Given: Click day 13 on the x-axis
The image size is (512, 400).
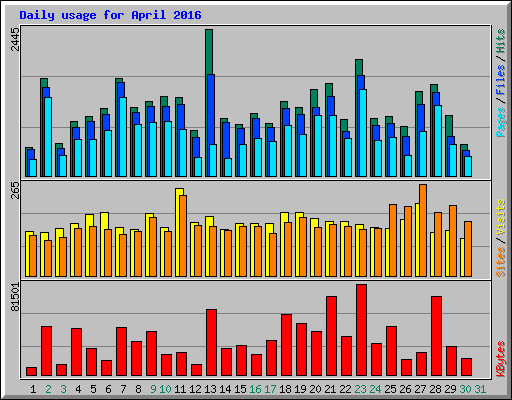Looking at the screenshot, I should [x=210, y=389].
